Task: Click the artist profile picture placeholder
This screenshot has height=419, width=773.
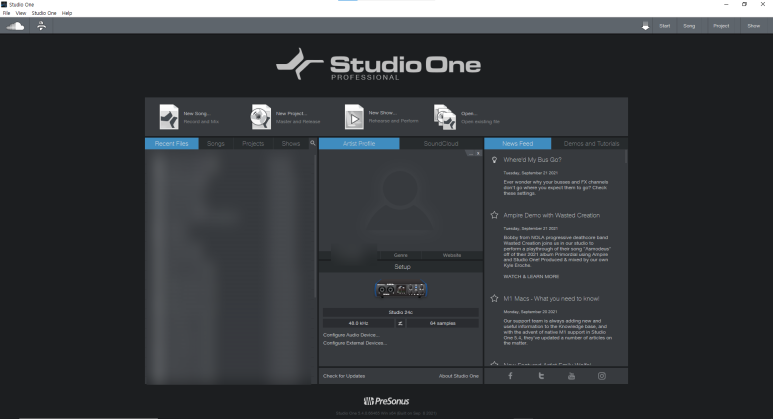Action: [400, 200]
